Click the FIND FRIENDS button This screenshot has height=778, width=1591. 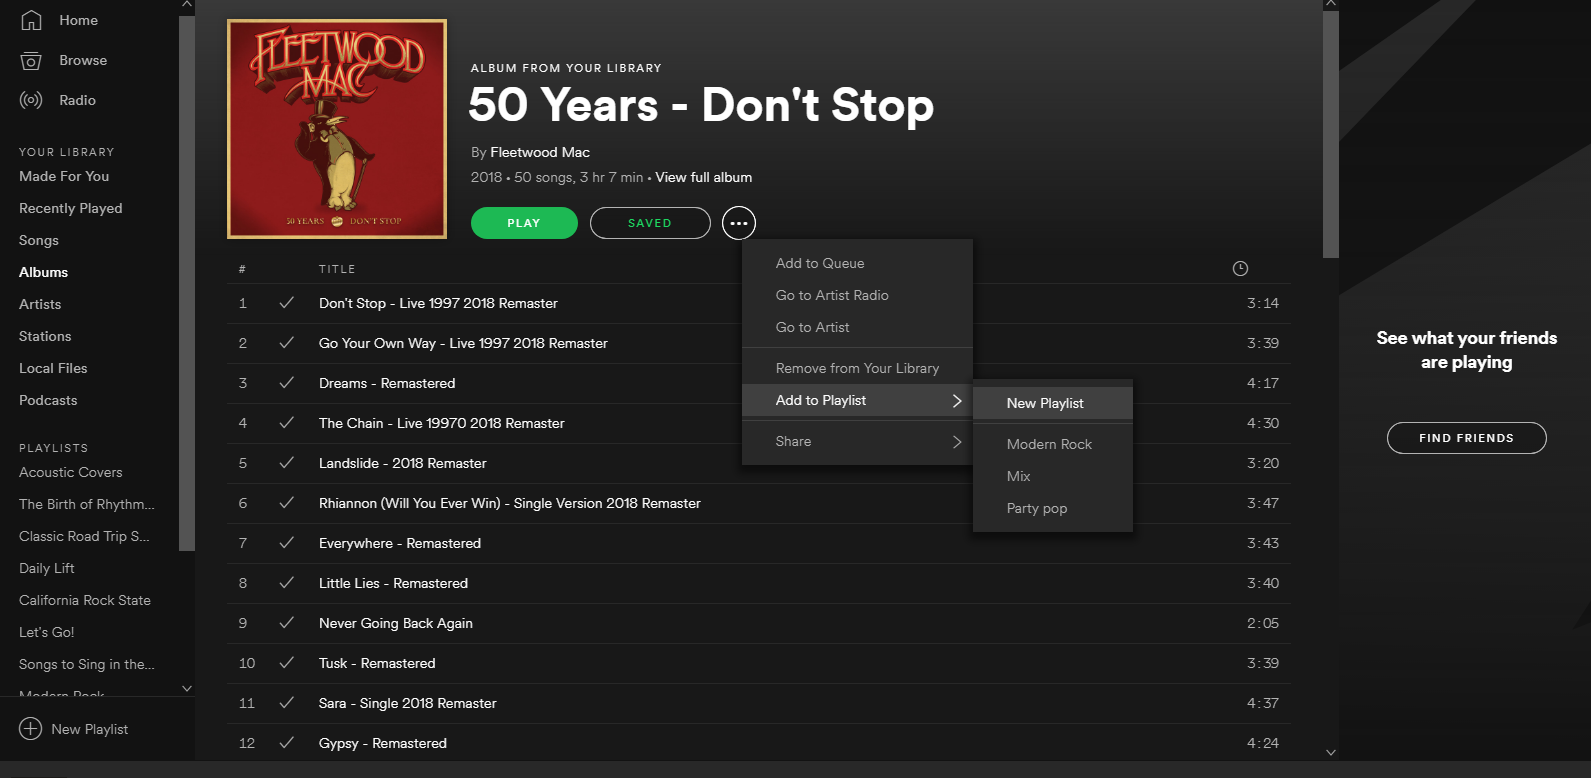click(x=1466, y=438)
